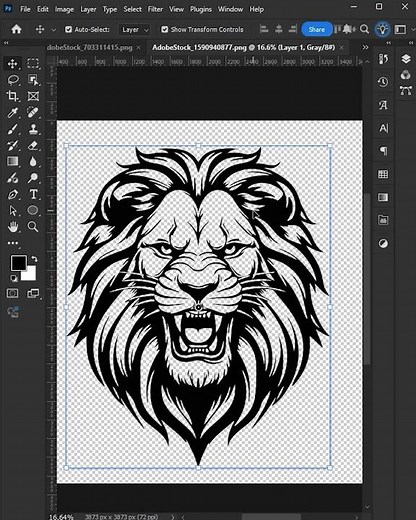
Task: Open the Image menu
Action: [64, 9]
